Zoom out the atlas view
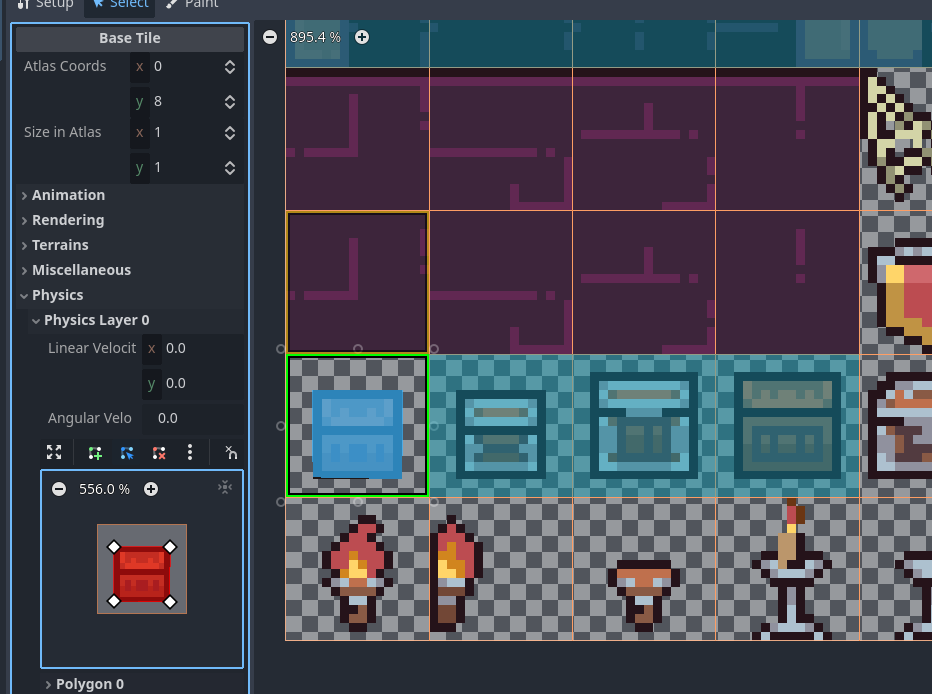 pos(270,37)
